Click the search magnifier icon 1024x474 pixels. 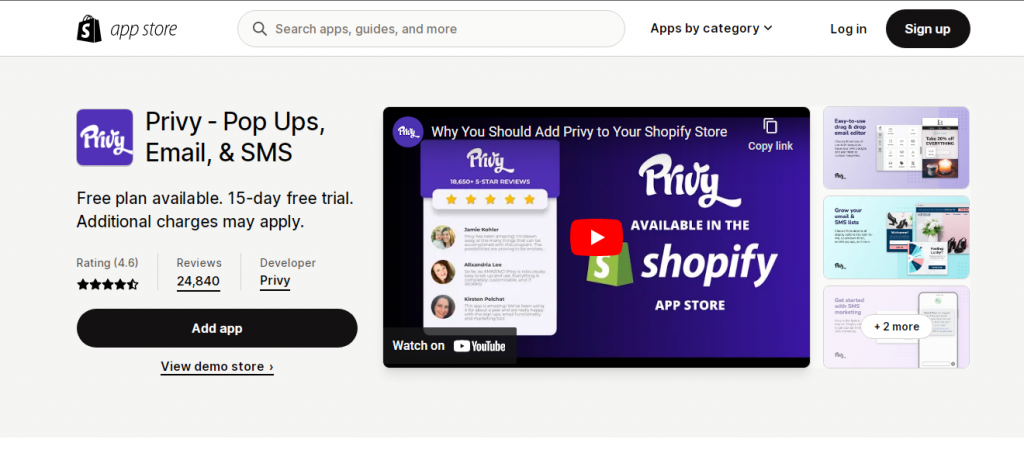tap(260, 29)
